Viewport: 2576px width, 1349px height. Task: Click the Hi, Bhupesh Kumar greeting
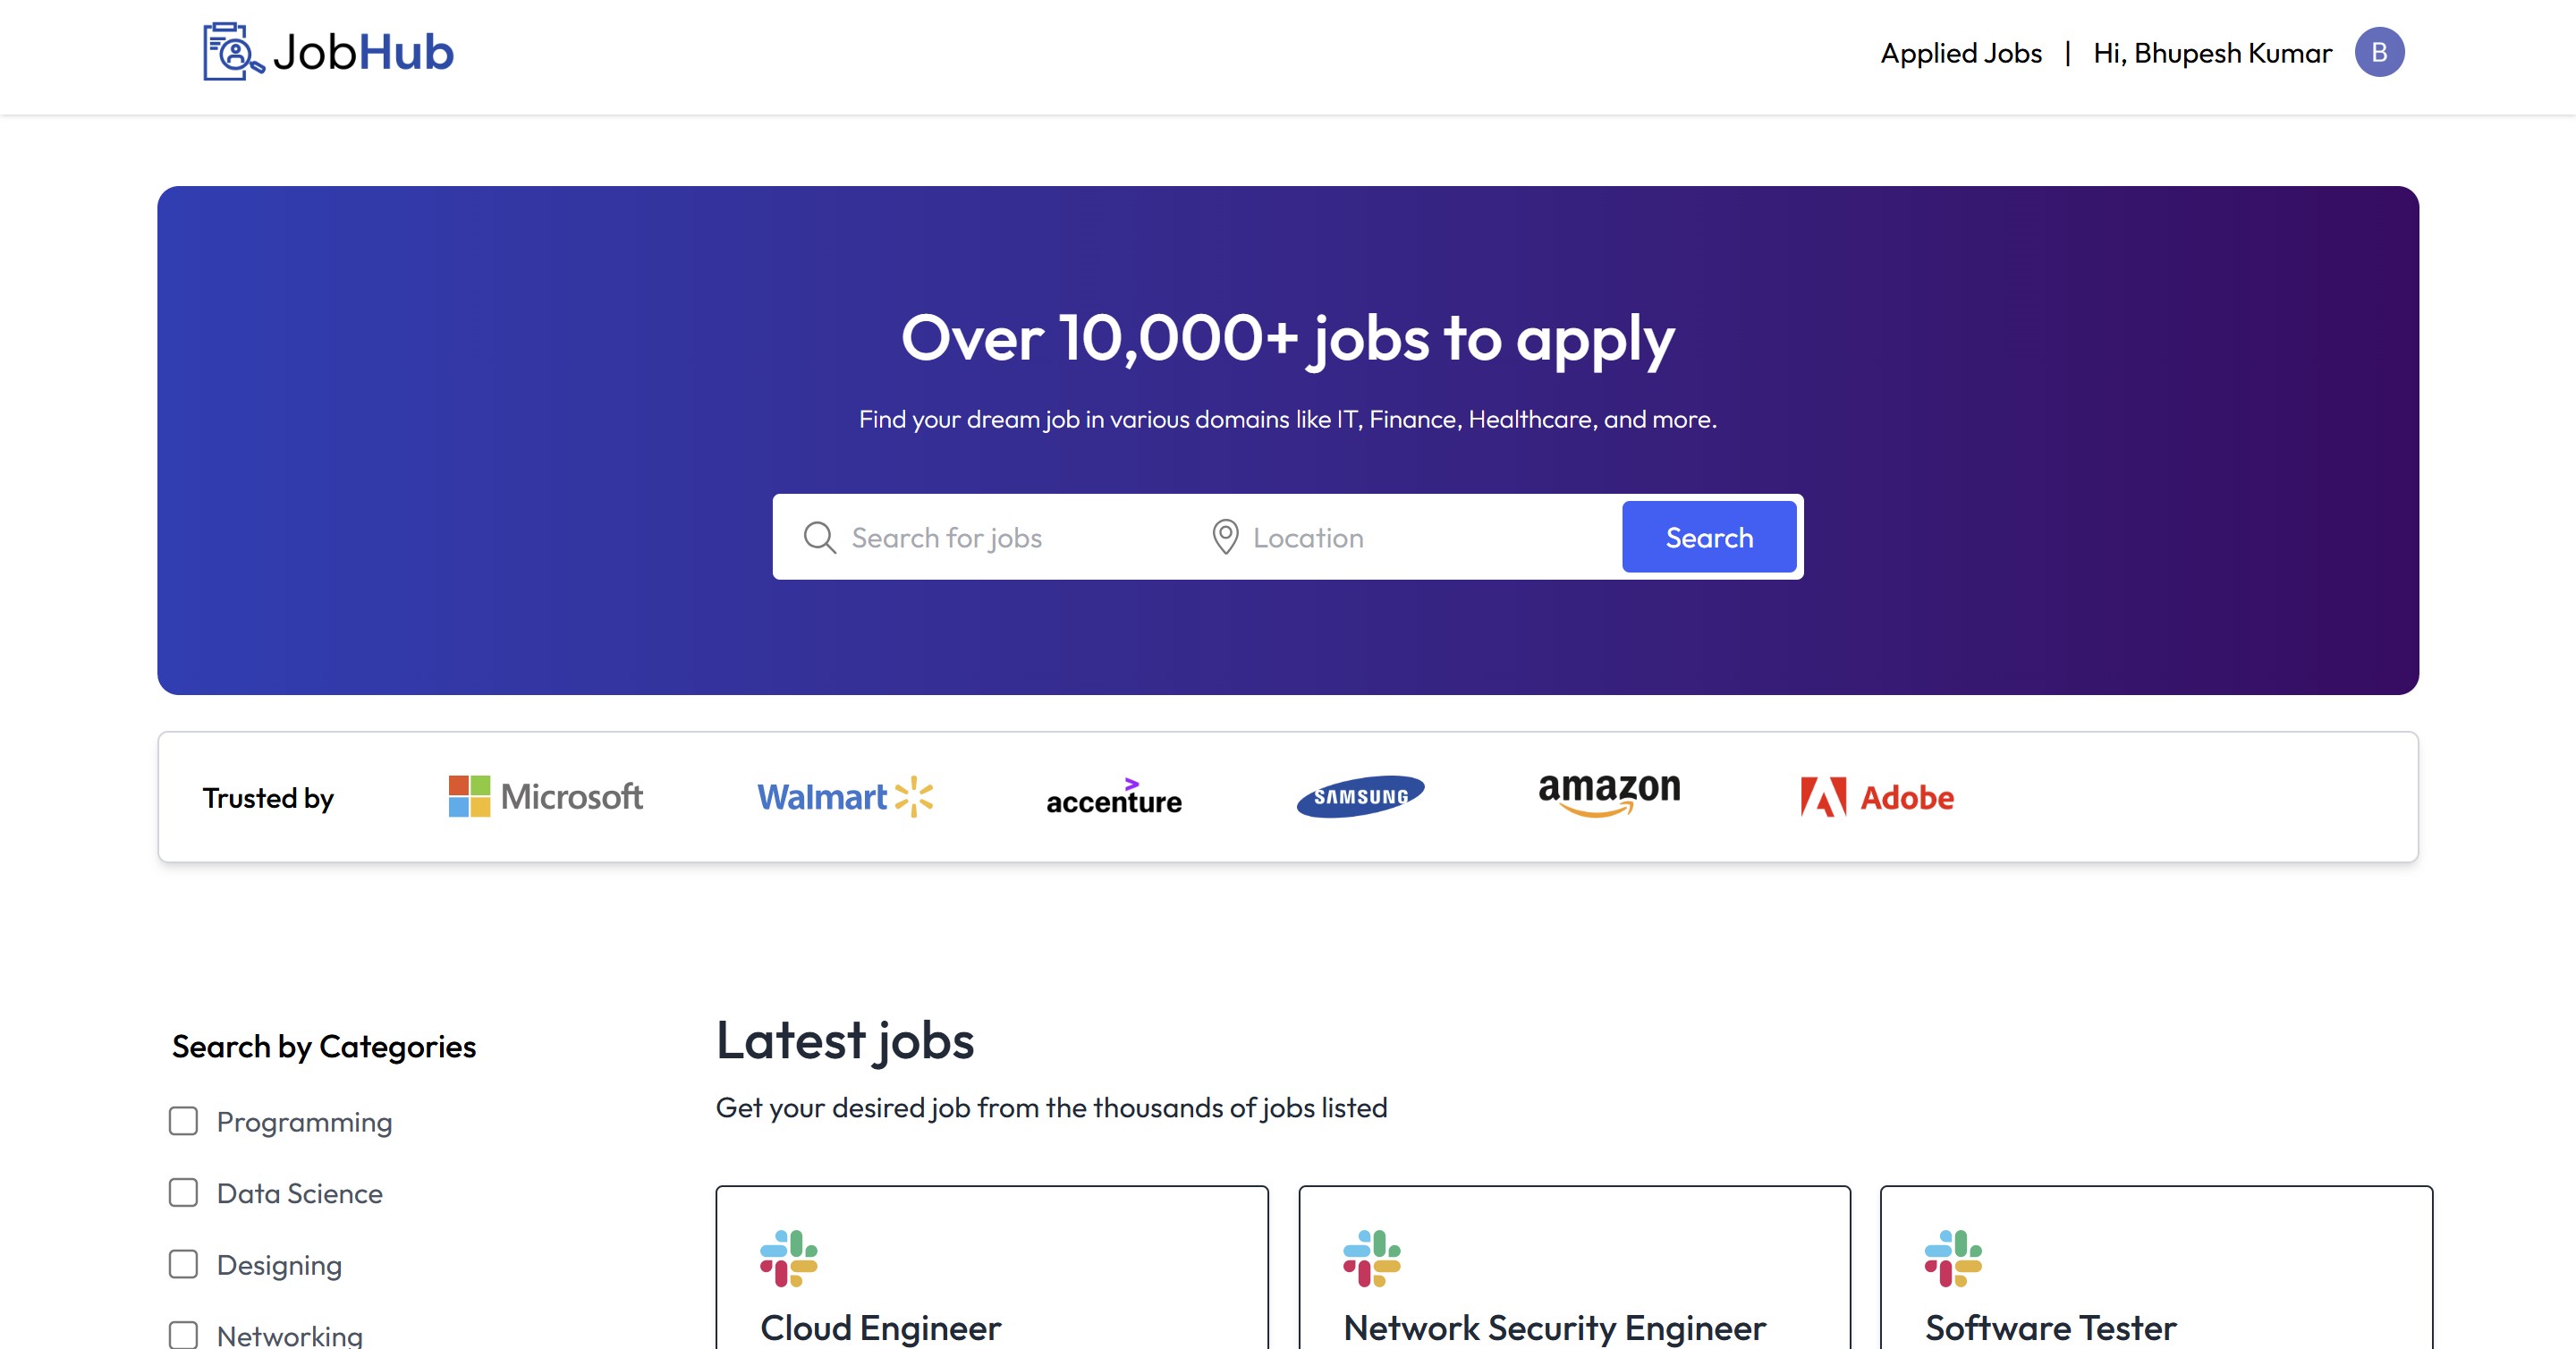click(x=2212, y=53)
